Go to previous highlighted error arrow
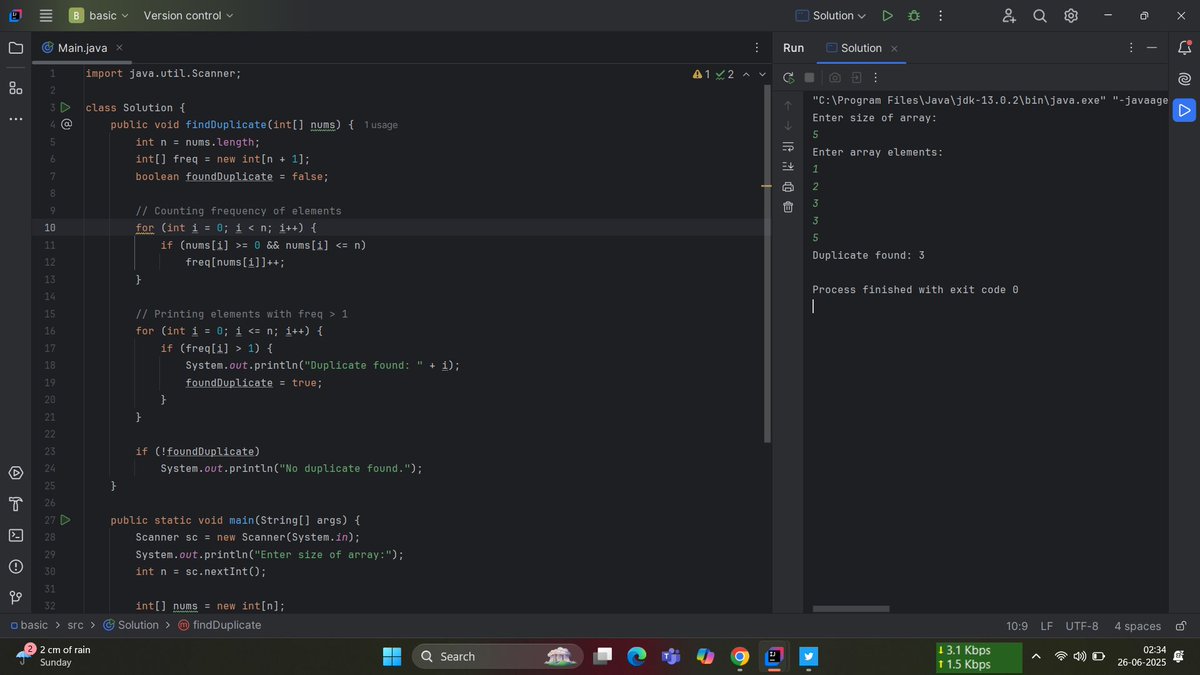Screen dimensions: 1200x675 [x=746, y=75]
